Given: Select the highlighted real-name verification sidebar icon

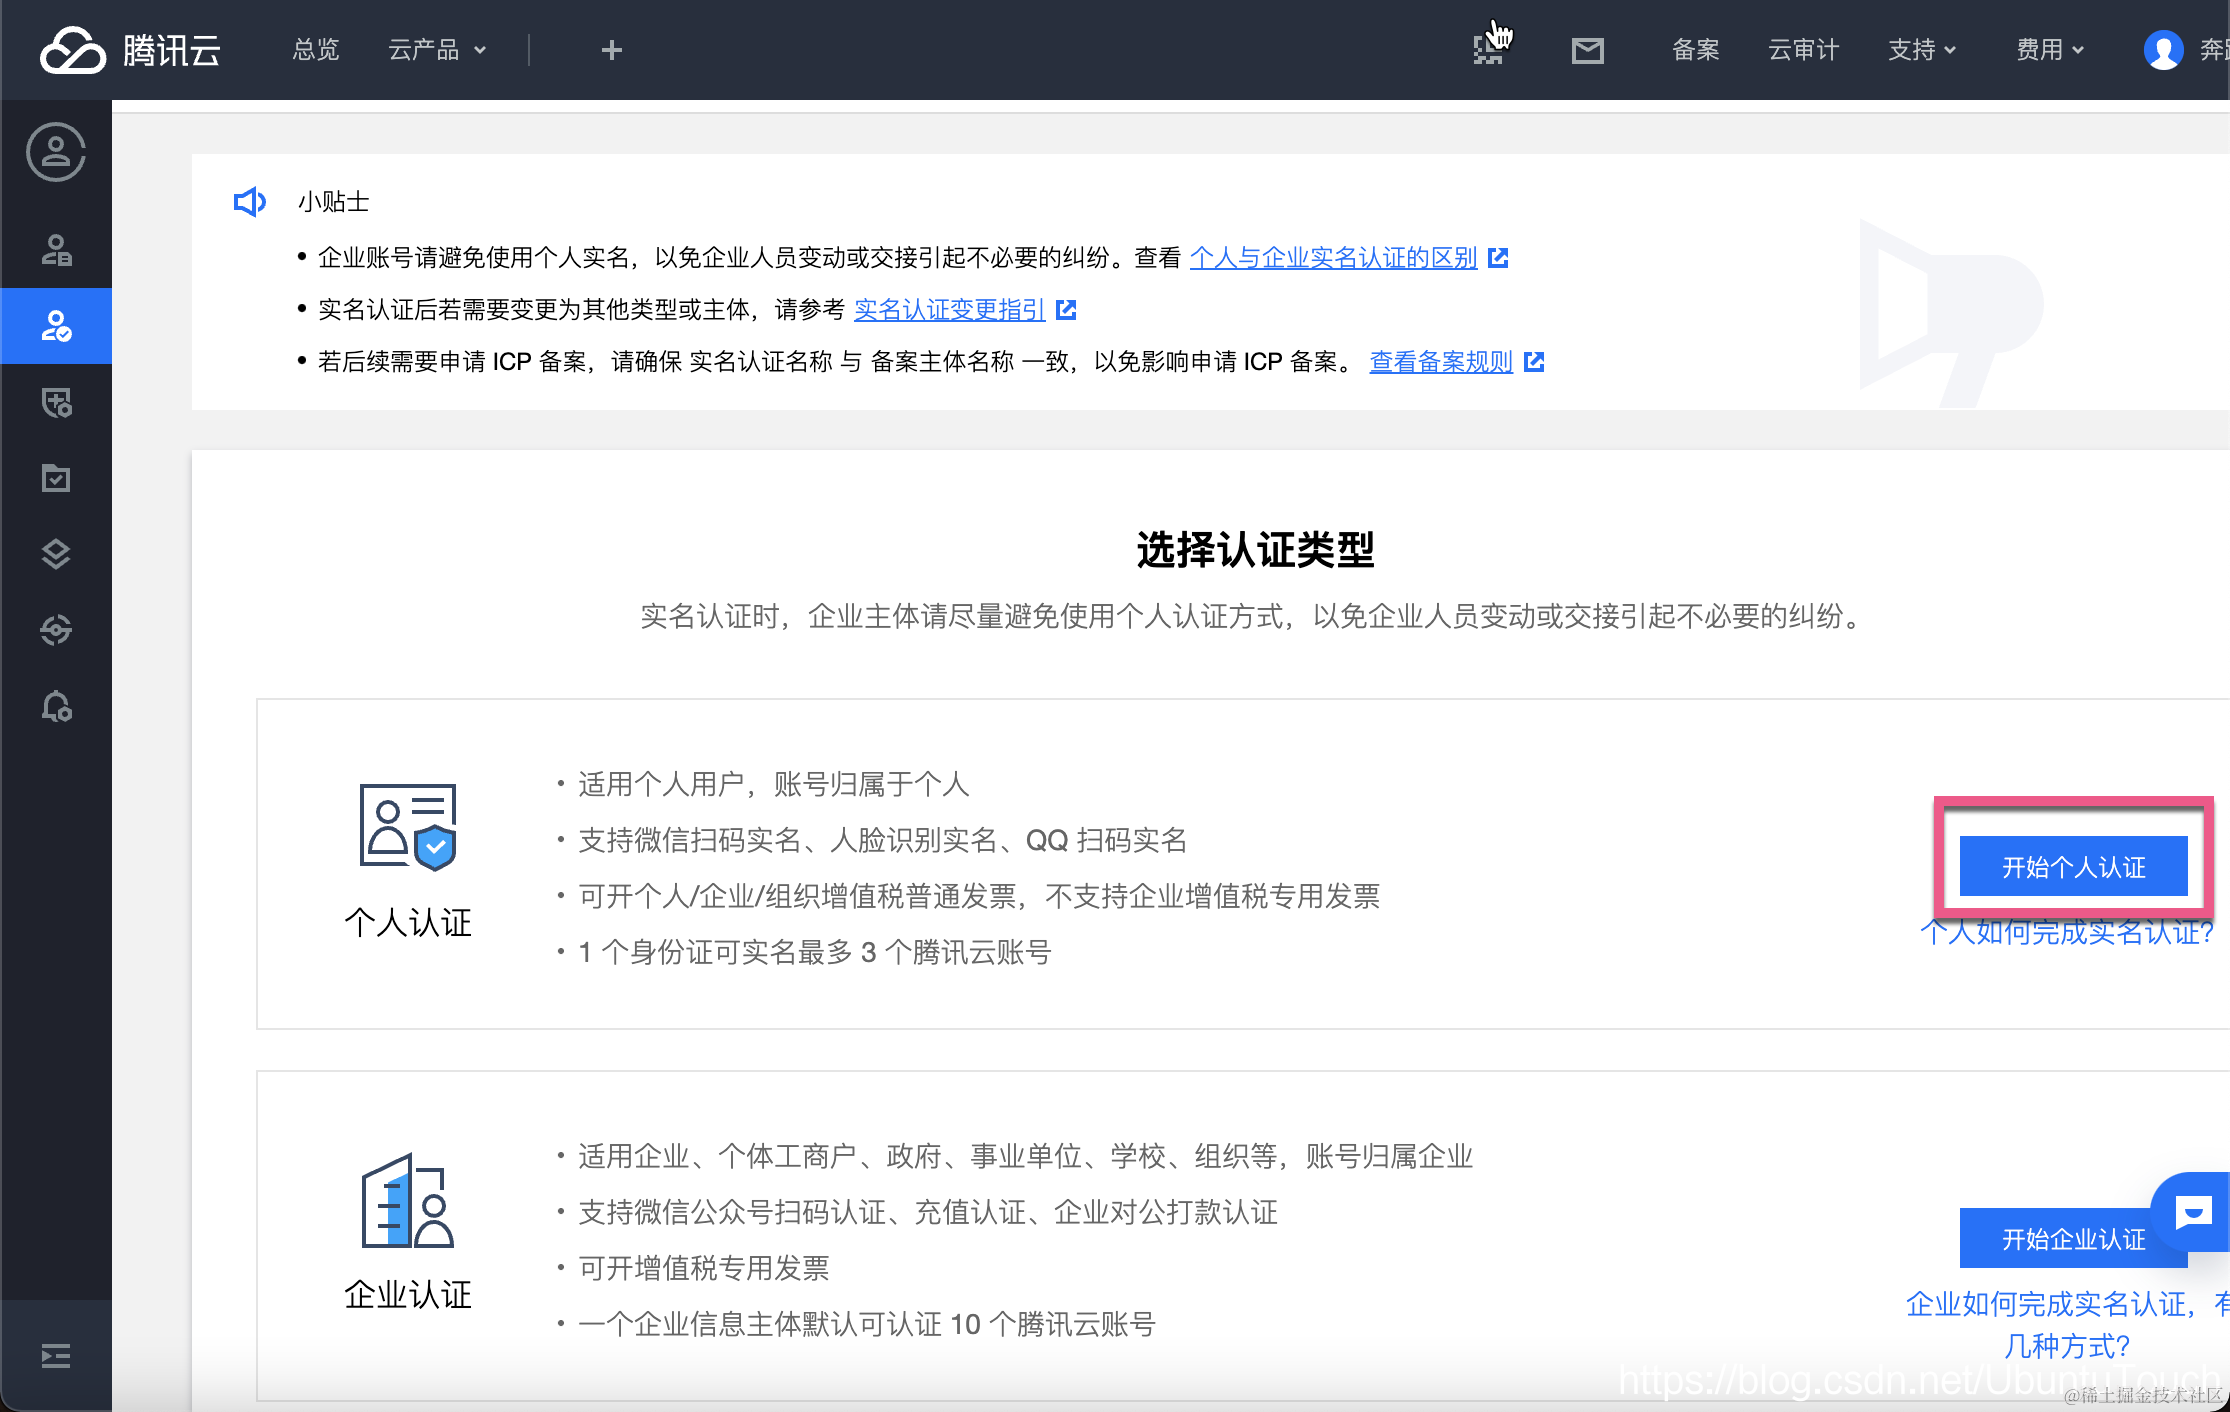Looking at the screenshot, I should (x=56, y=326).
